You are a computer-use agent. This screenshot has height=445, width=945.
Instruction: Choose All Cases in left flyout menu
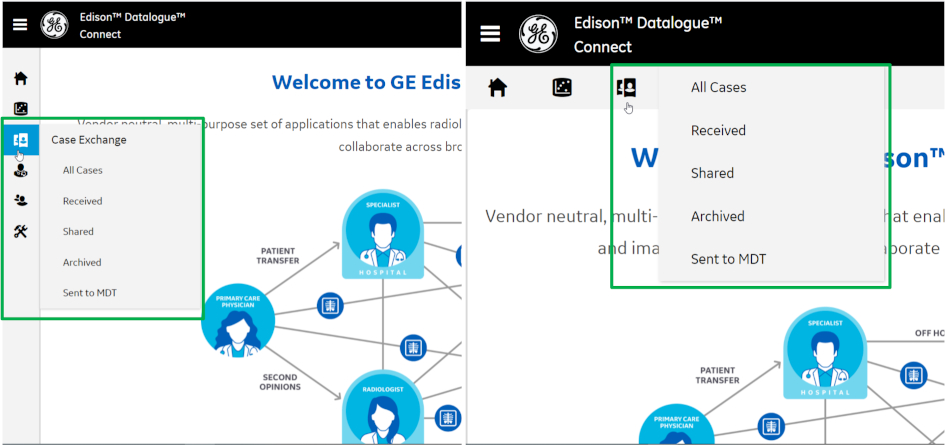(83, 171)
